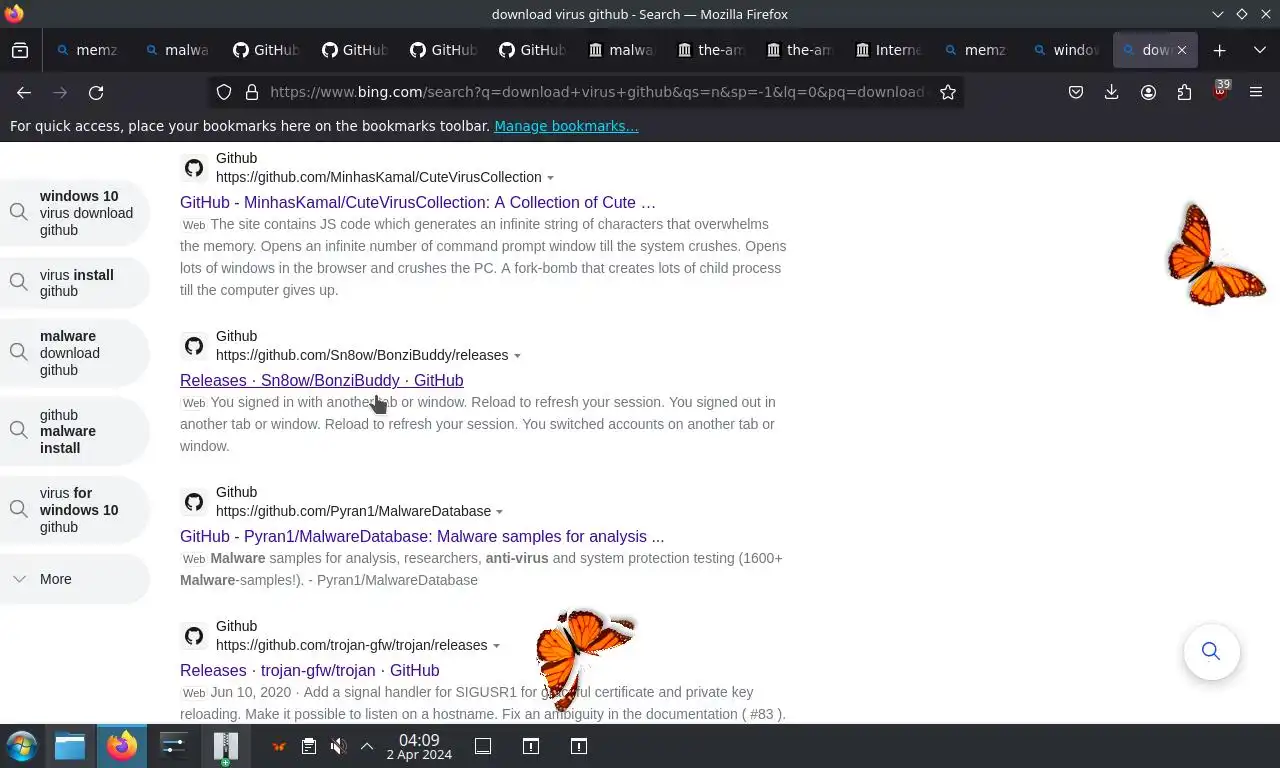Screen dimensions: 1280x768
Task: Expand caret beside CuteVirusCollection URL
Action: 550,178
